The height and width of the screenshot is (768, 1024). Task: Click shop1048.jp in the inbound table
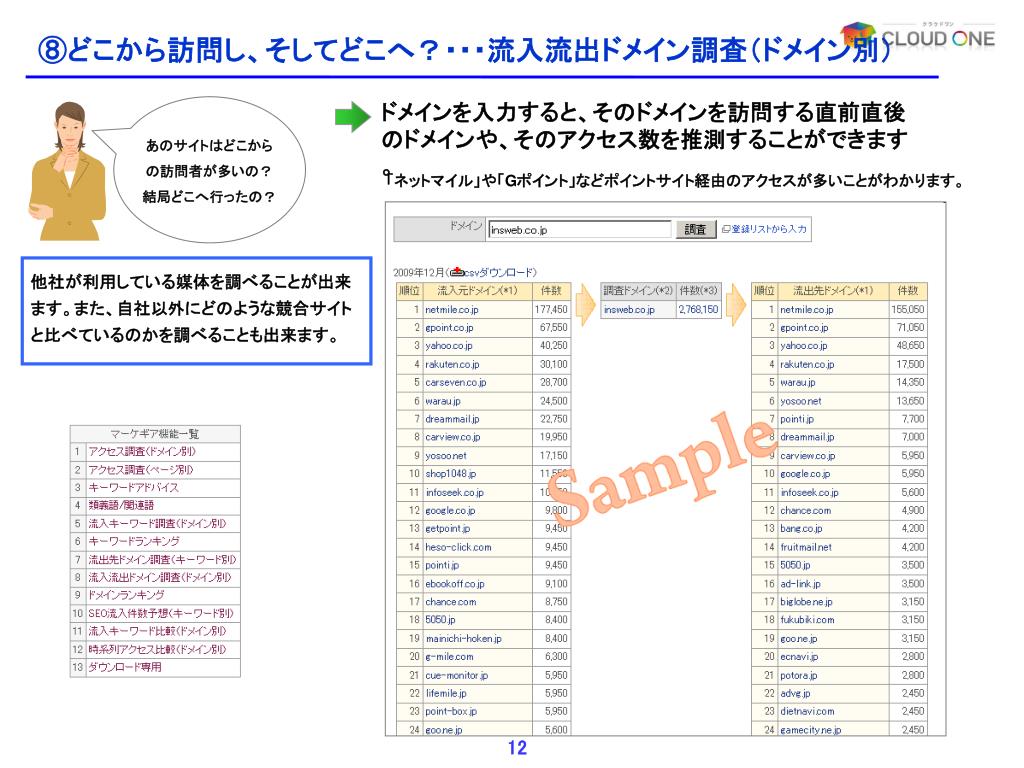point(451,473)
